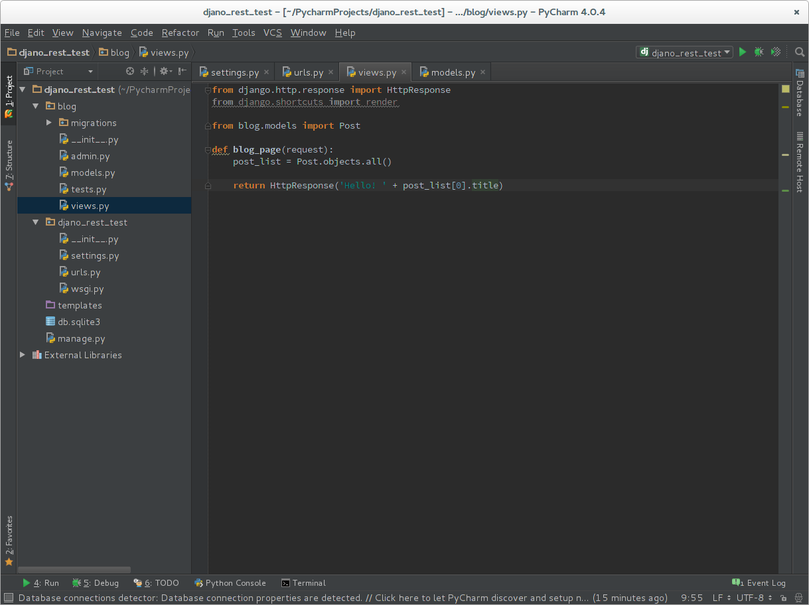The width and height of the screenshot is (809, 605).
Task: Toggle the Structure tool window
Action: pyautogui.click(x=9, y=165)
